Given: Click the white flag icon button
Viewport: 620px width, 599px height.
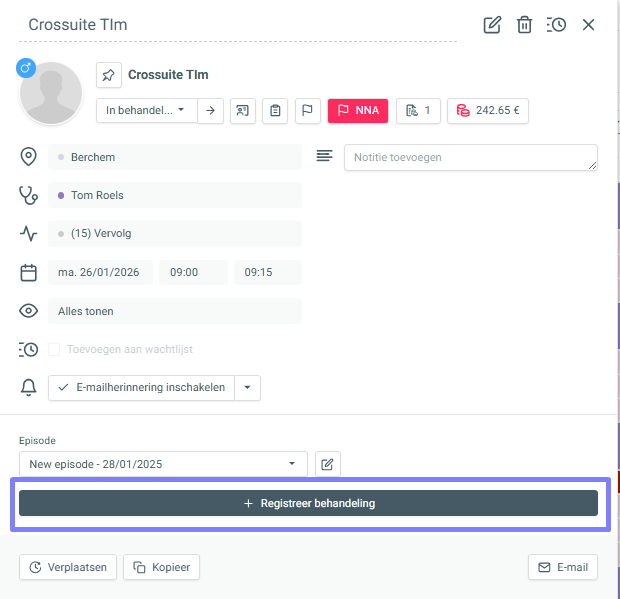Looking at the screenshot, I should click(x=307, y=110).
